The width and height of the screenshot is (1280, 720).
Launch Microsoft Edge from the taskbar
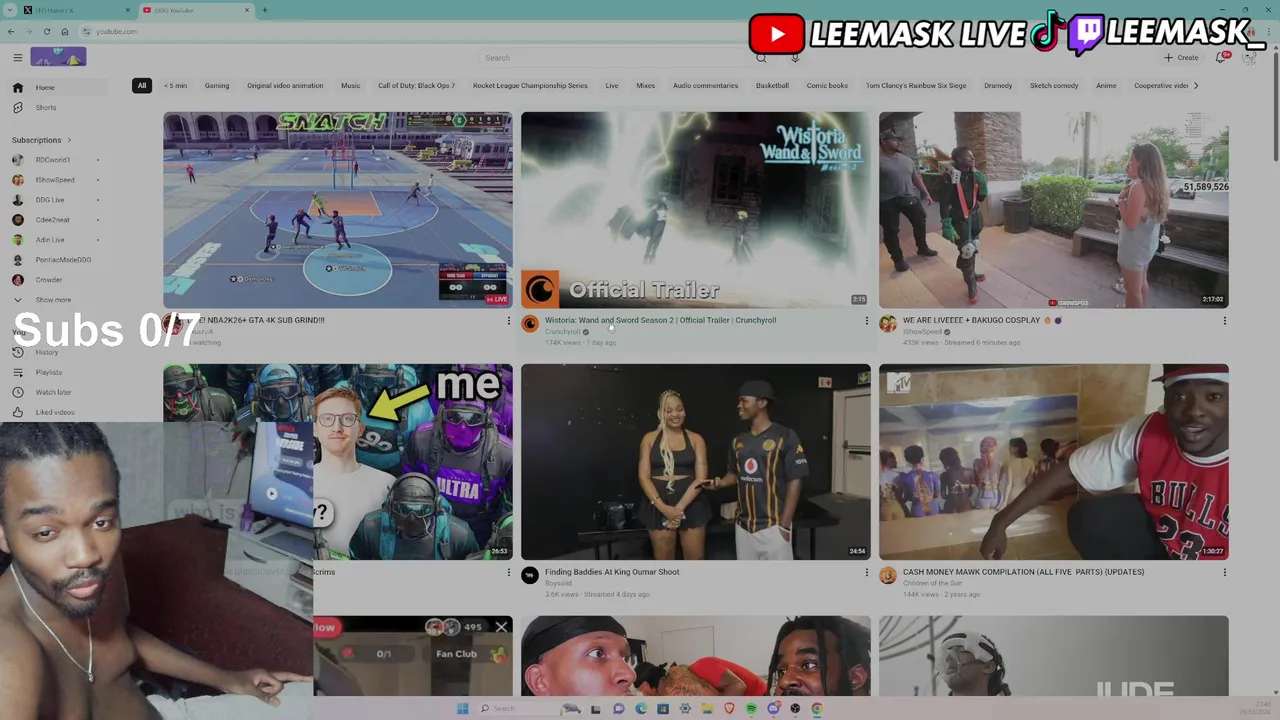tap(641, 709)
